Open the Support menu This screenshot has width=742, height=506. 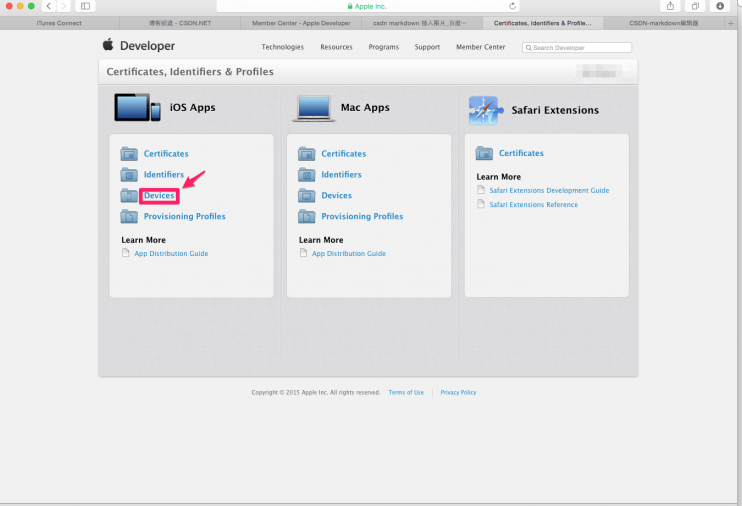[427, 47]
